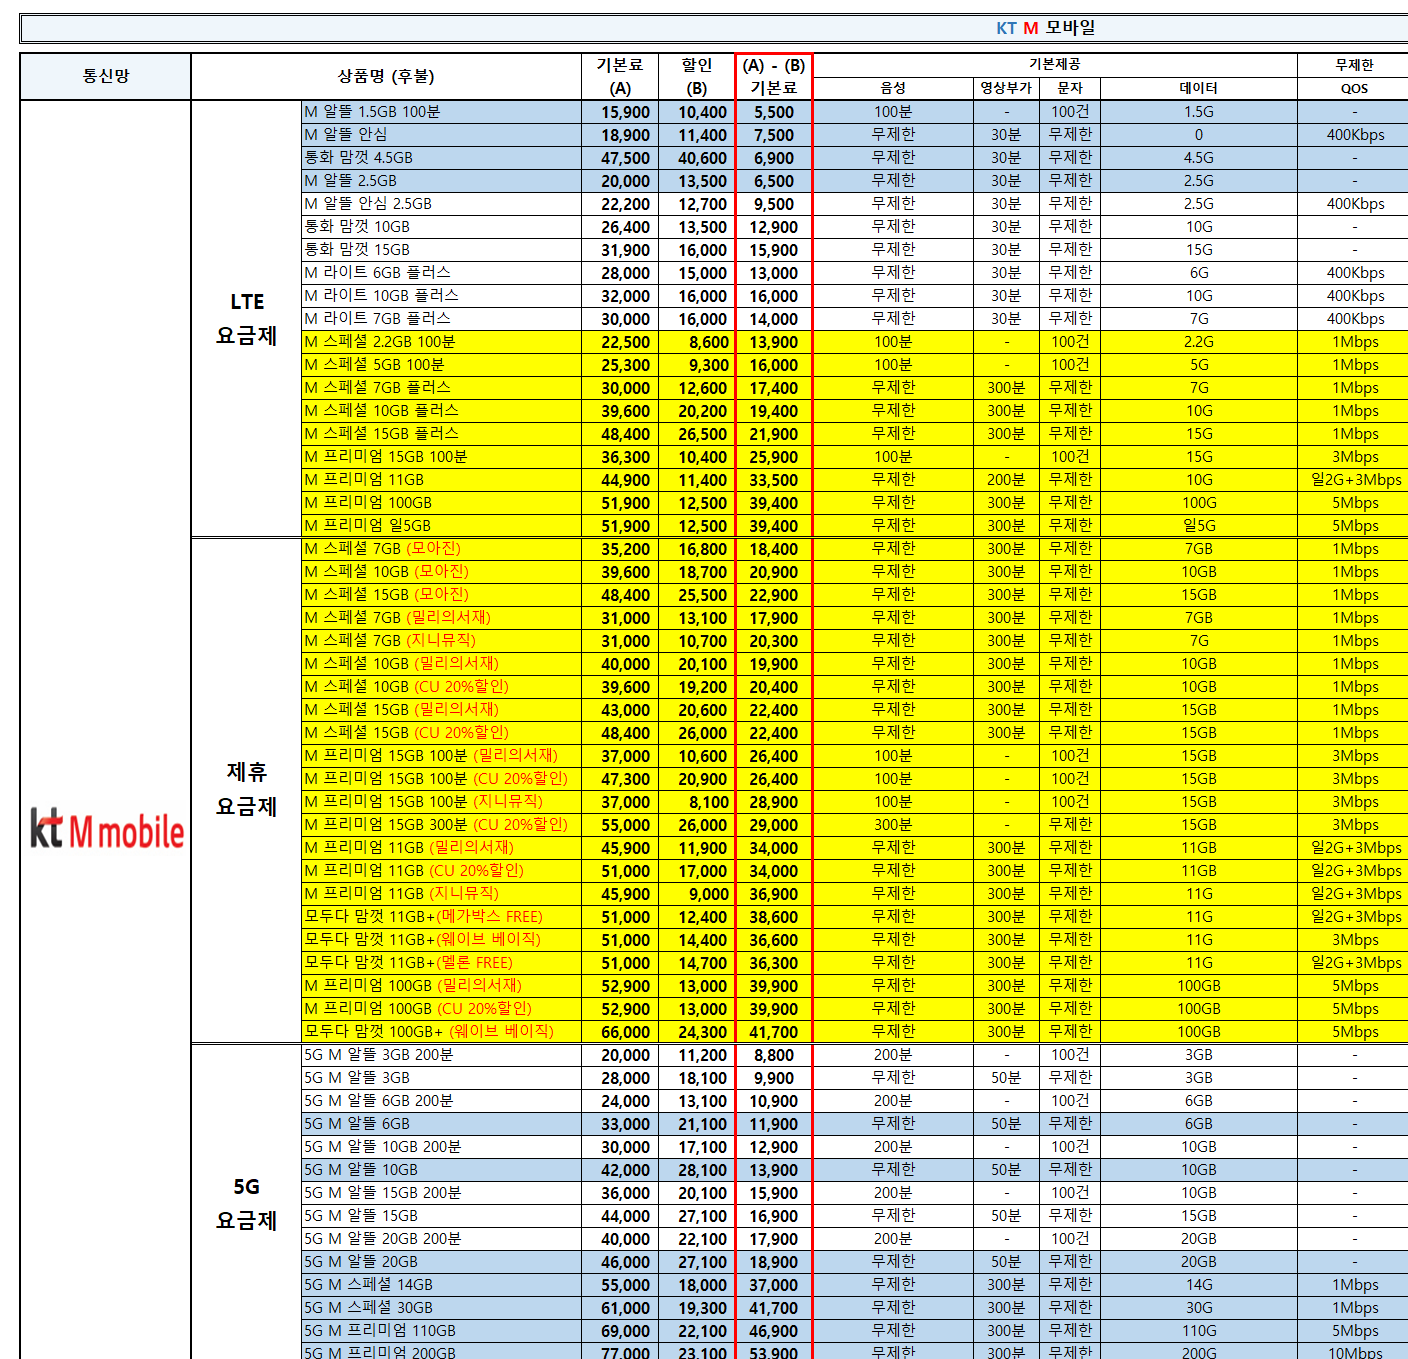Click the 기본제공 header cell
Image resolution: width=1408 pixels, height=1359 pixels.
coord(1055,64)
